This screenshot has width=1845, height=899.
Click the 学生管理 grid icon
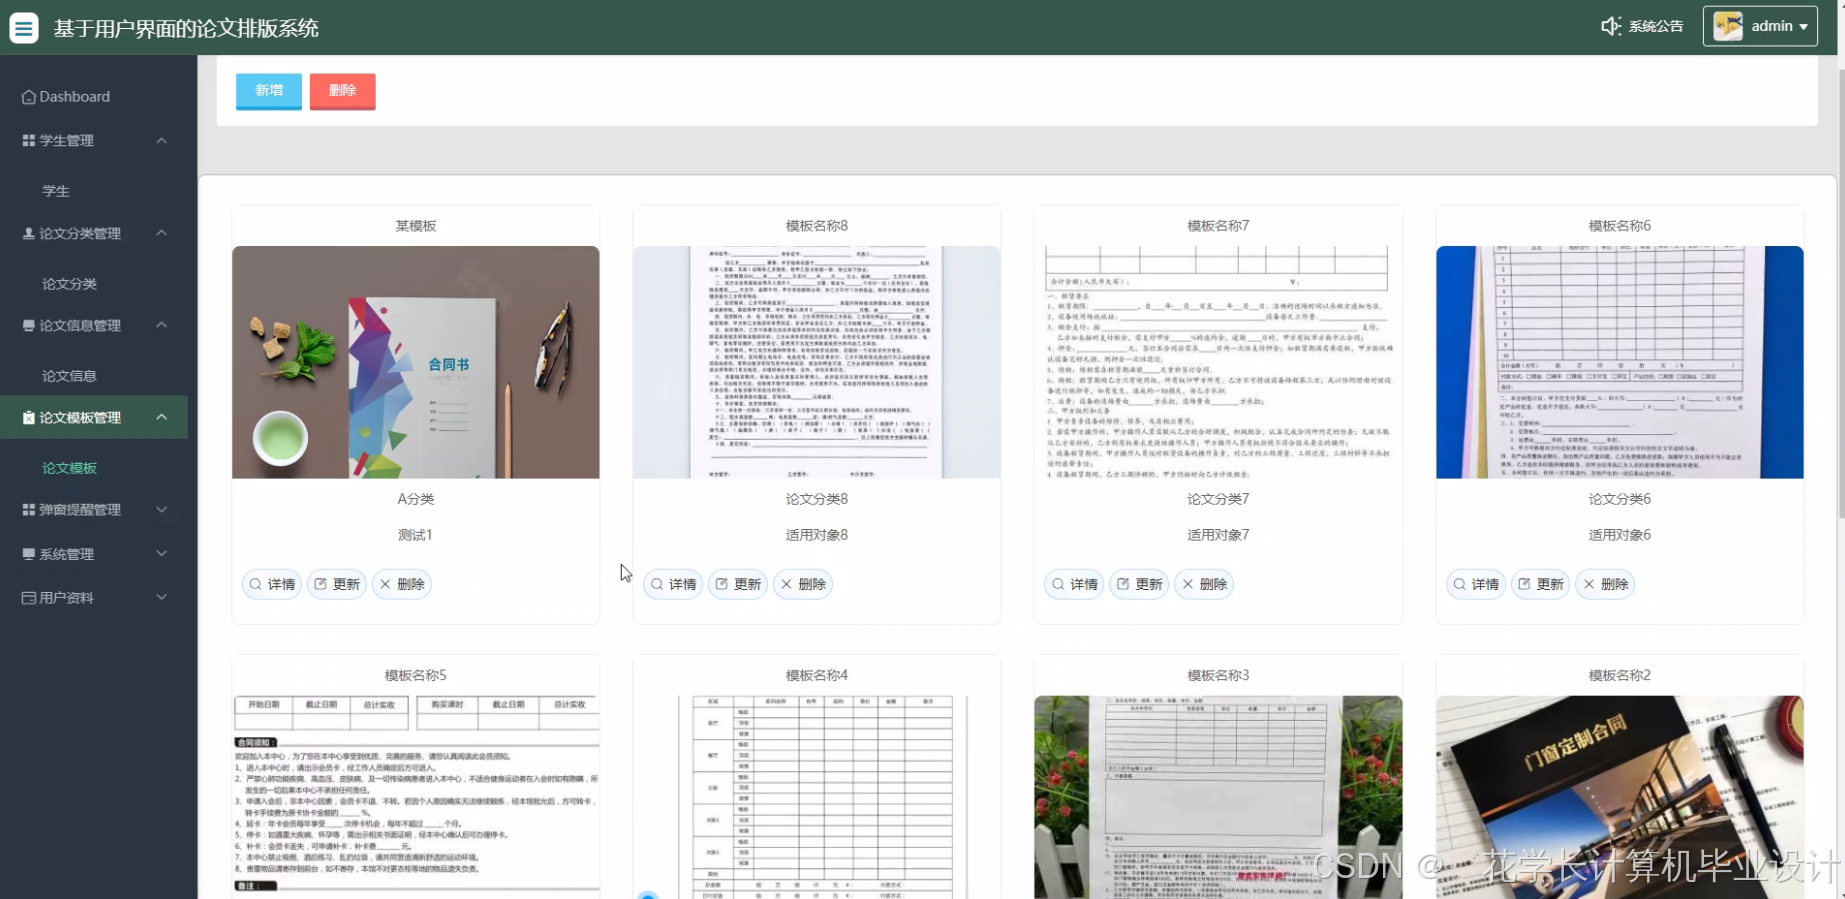pyautogui.click(x=29, y=141)
